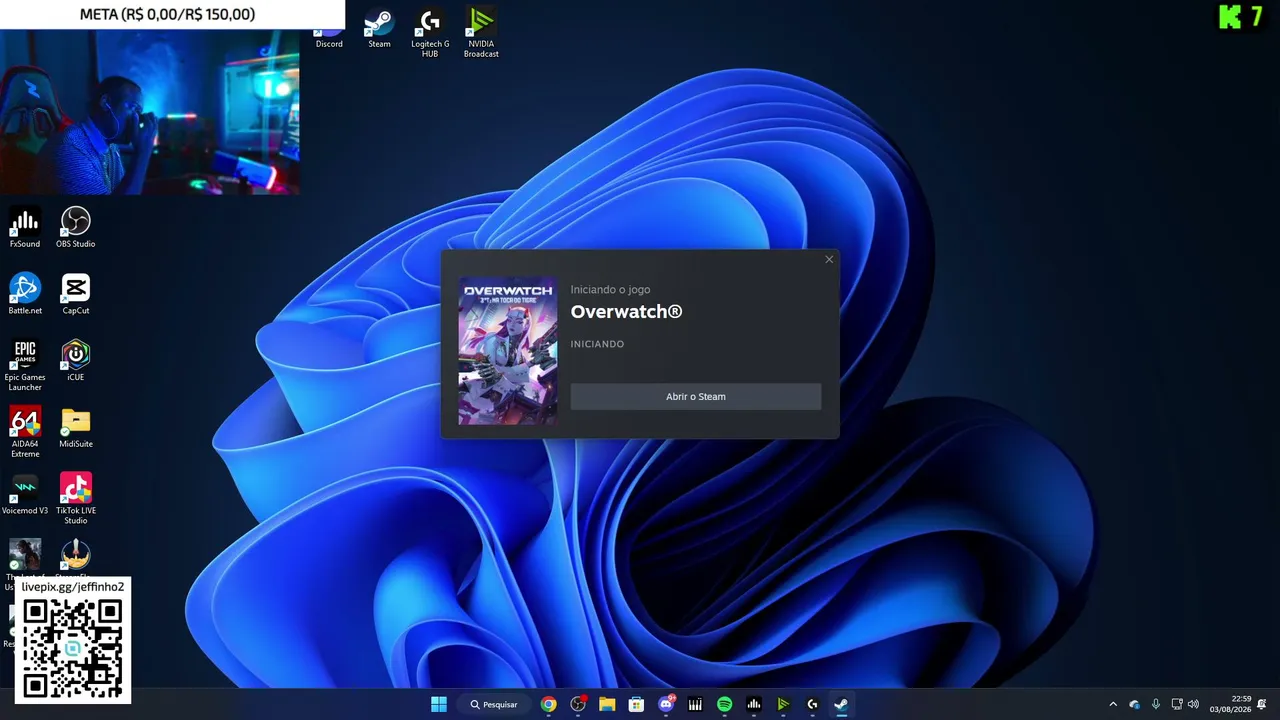Launch Logitech G HUB from the desktop
Viewport: 1280px width, 720px height.
tap(430, 33)
